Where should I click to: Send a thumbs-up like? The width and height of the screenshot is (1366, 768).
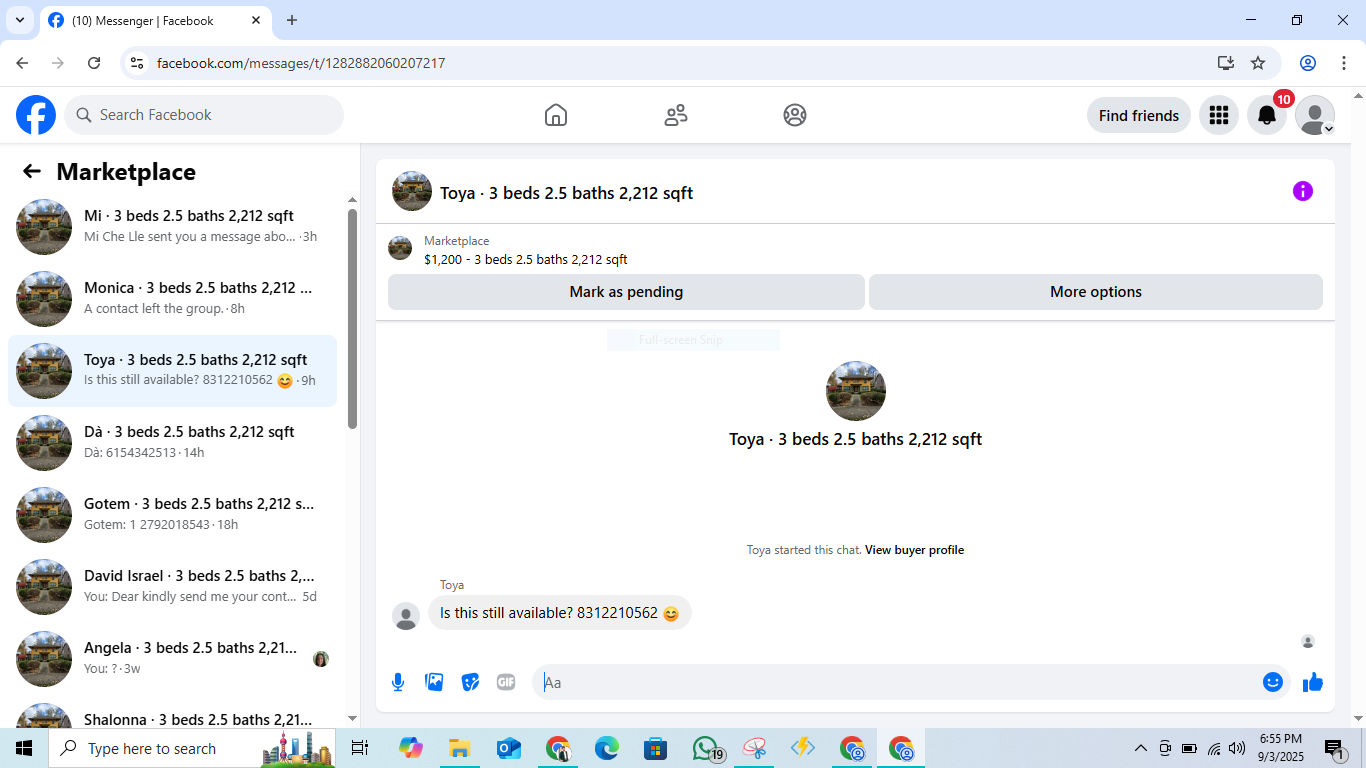tap(1313, 682)
